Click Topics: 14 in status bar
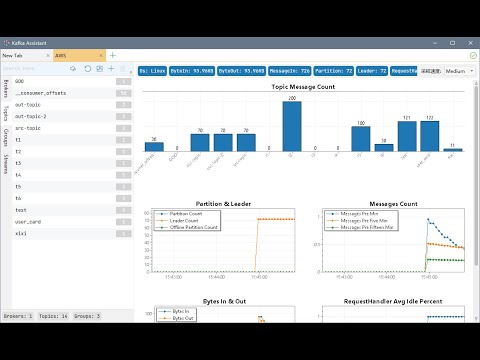480x360 pixels. tap(53, 316)
